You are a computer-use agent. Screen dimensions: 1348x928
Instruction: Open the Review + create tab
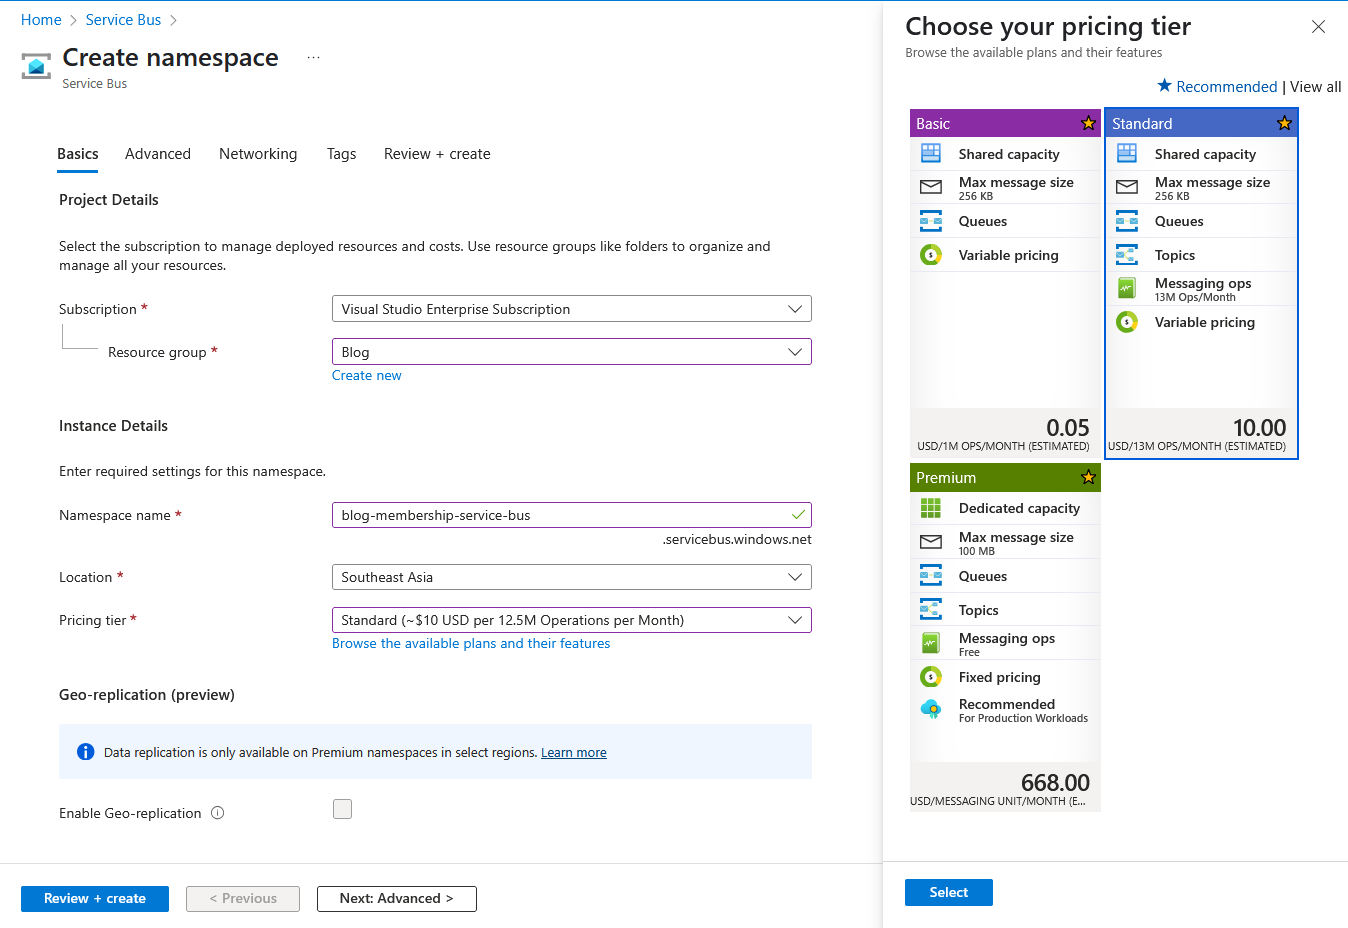(437, 154)
